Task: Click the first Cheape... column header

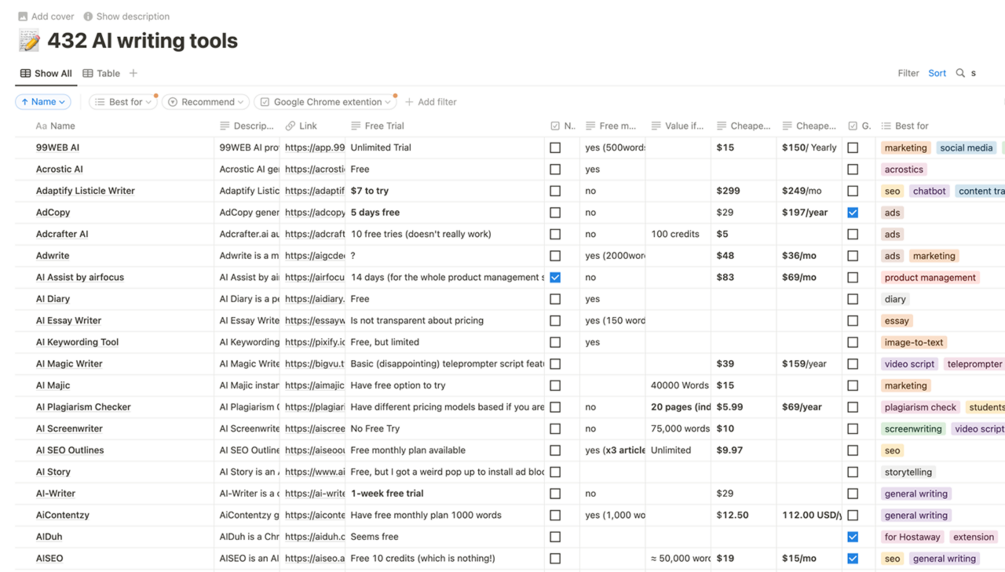Action: [743, 126]
